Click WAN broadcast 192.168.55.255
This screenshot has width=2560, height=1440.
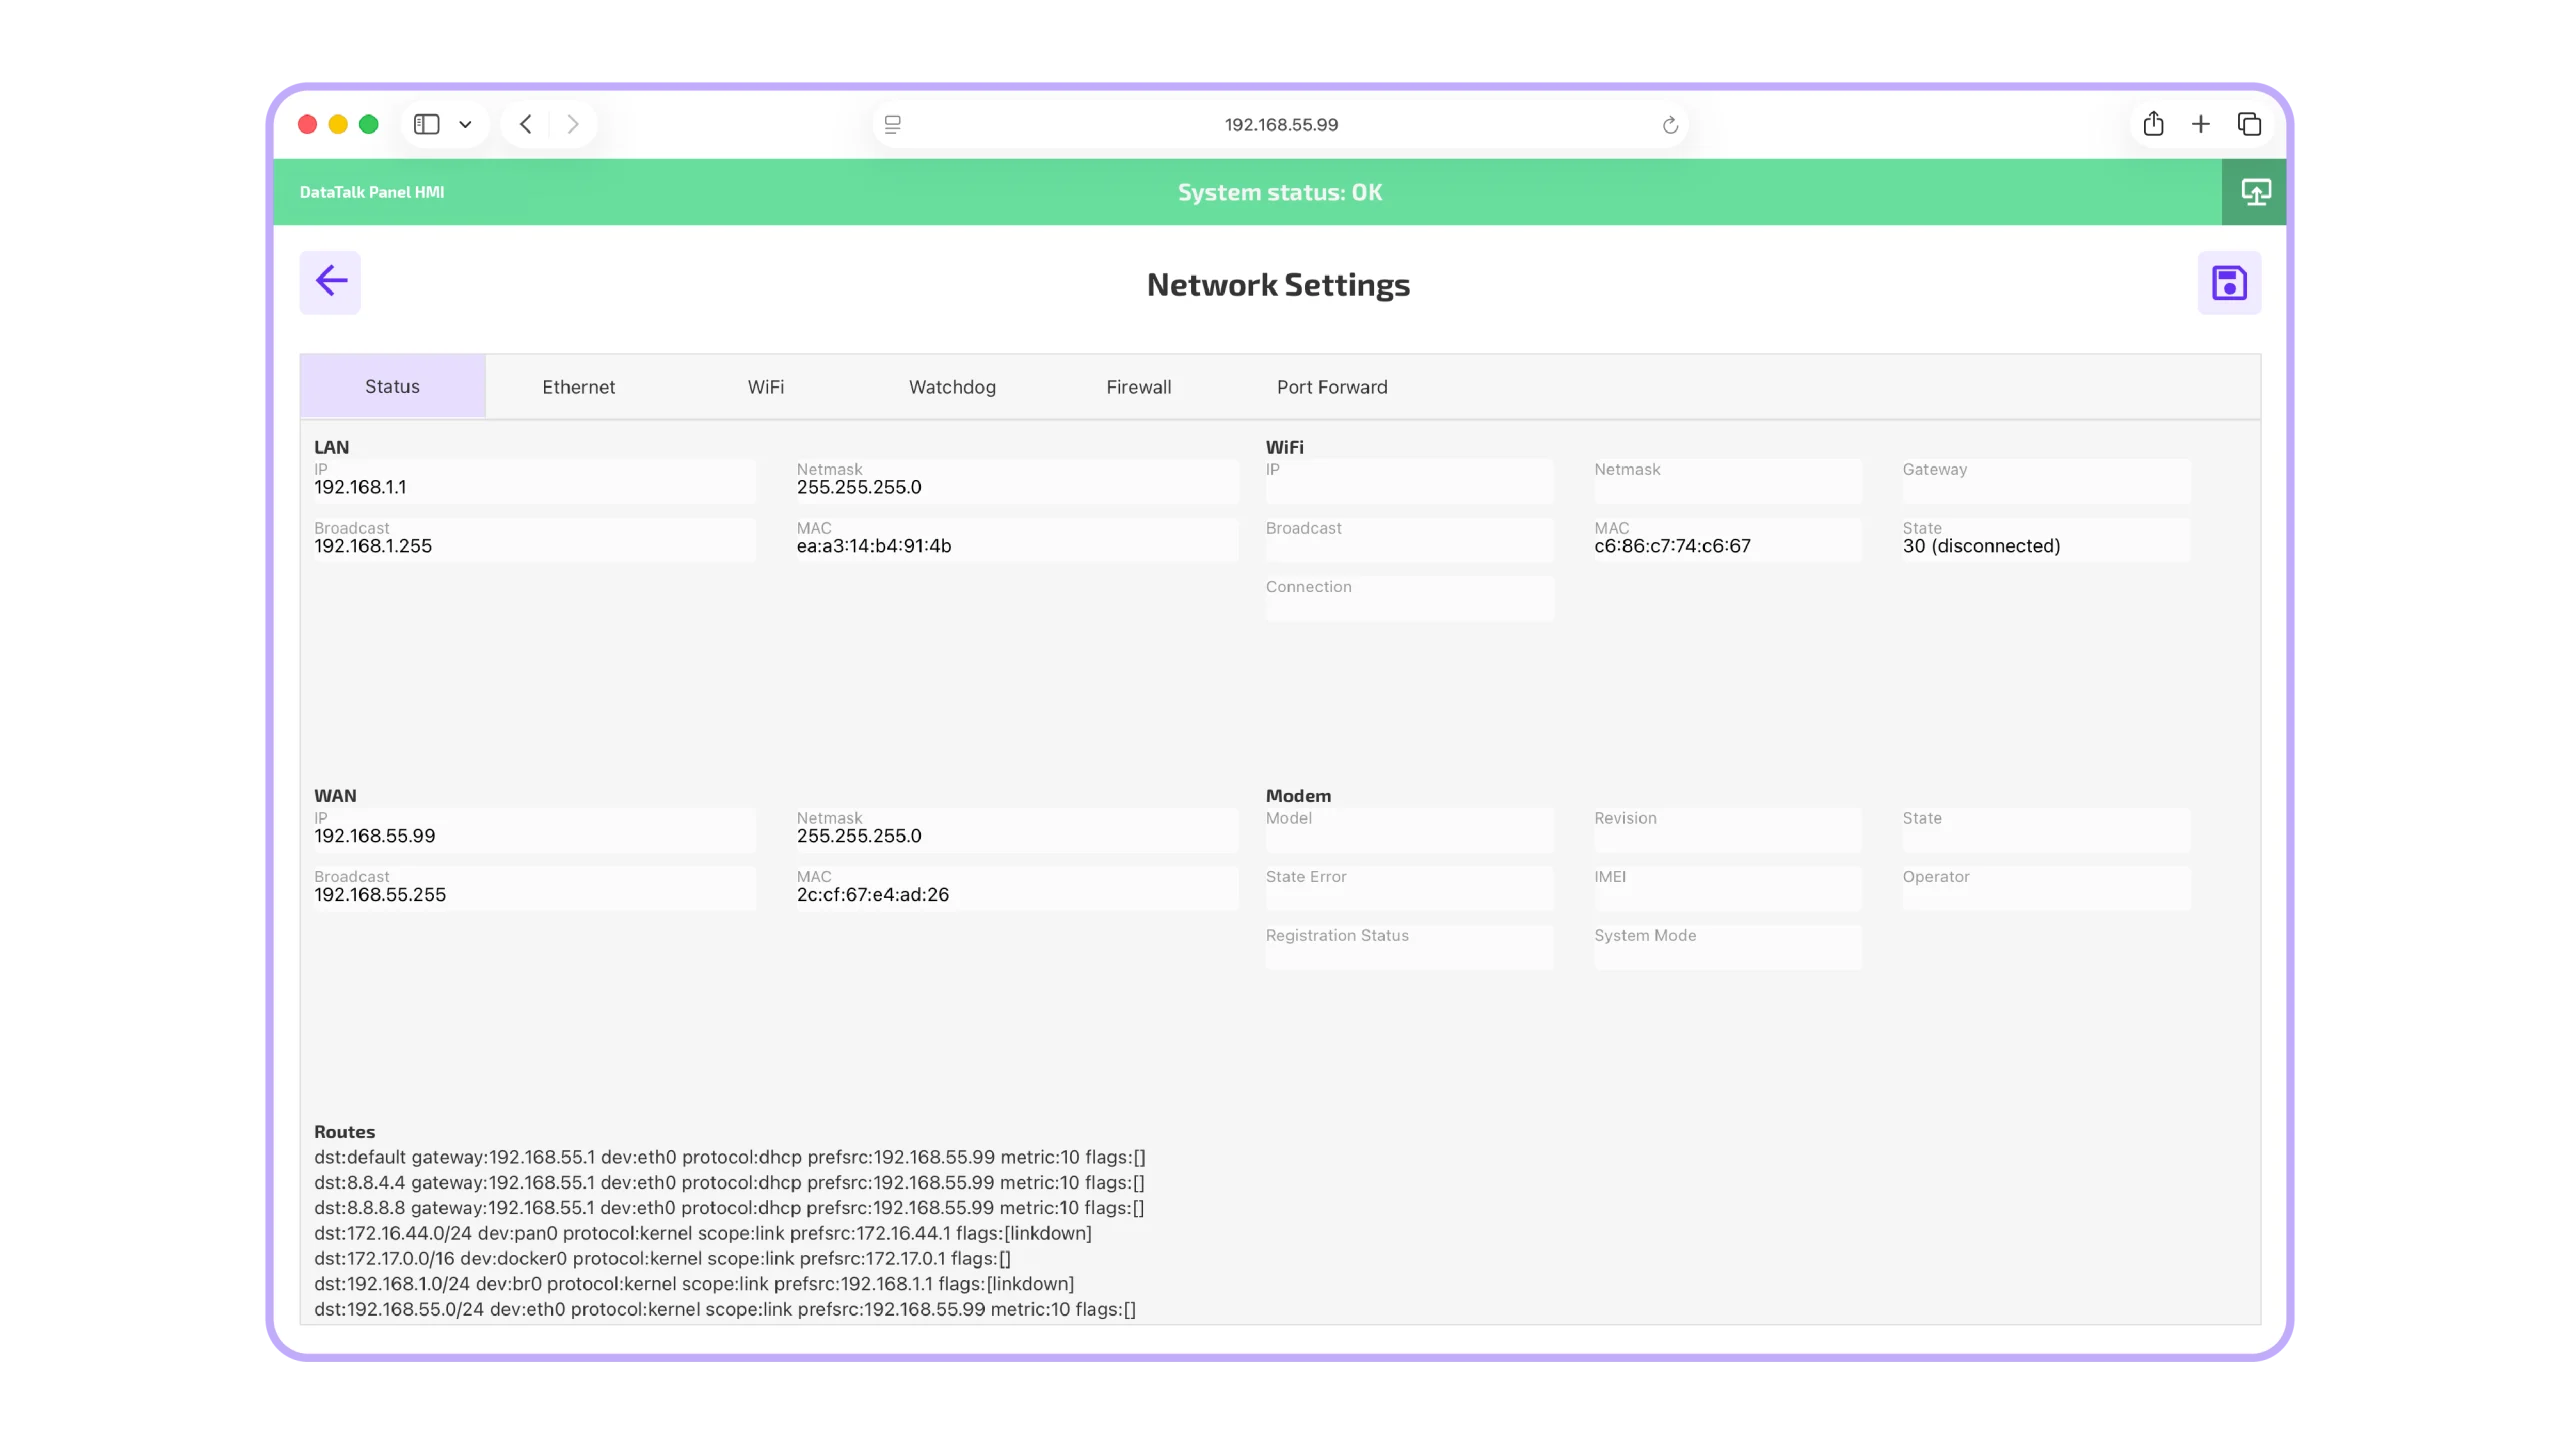pyautogui.click(x=380, y=894)
